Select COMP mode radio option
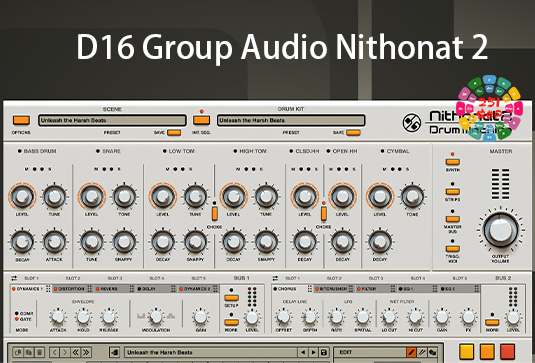 (16, 313)
